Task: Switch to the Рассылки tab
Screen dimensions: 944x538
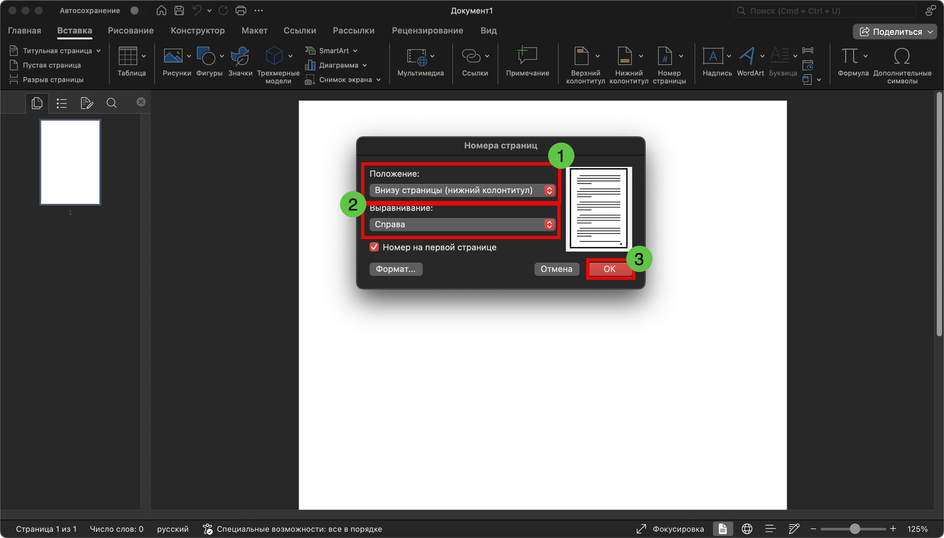Action: [353, 30]
